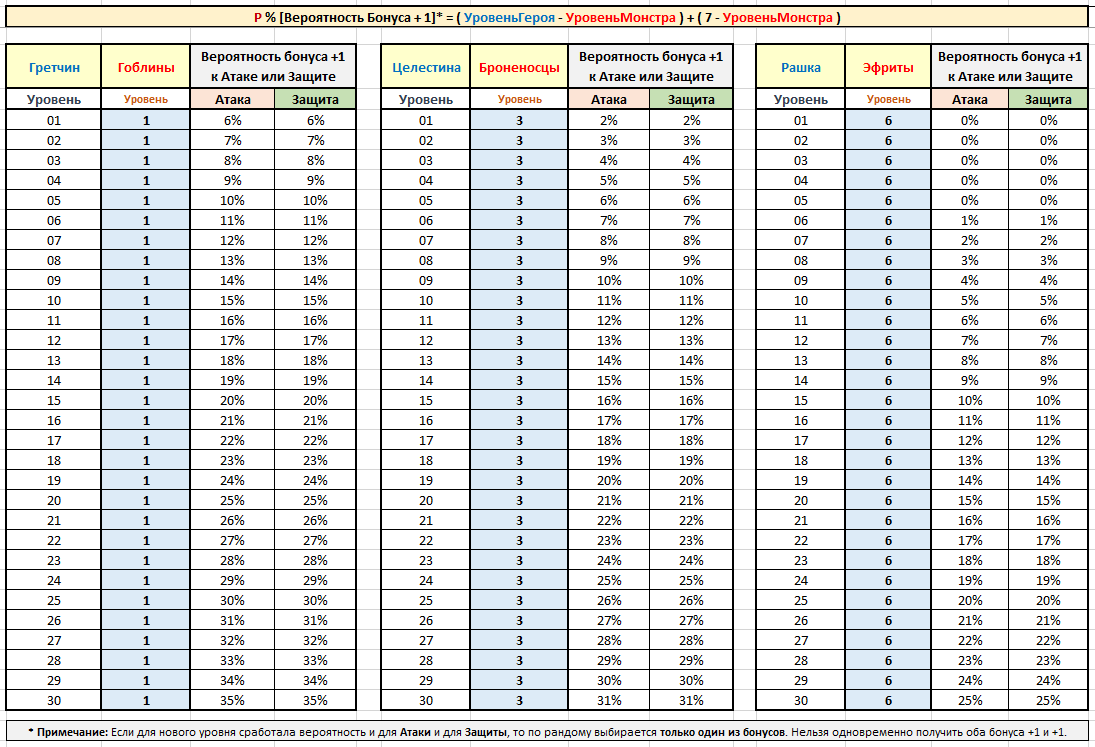Select the Защита column header in Броненосцы table
Viewport: 1095px width, 747px height.
[x=691, y=99]
